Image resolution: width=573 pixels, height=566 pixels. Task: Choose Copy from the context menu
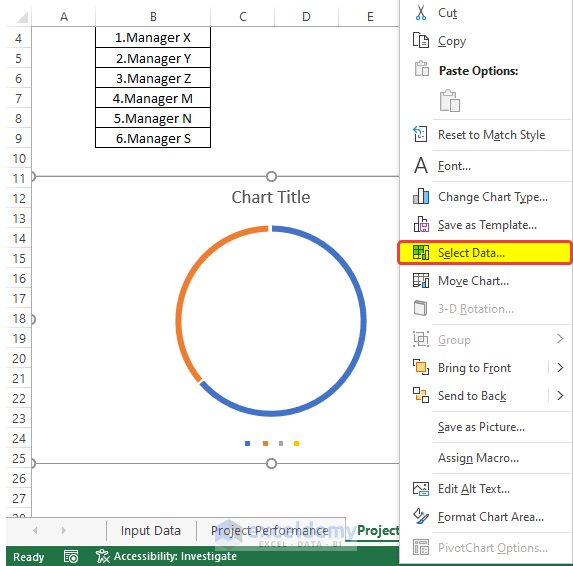coord(452,41)
